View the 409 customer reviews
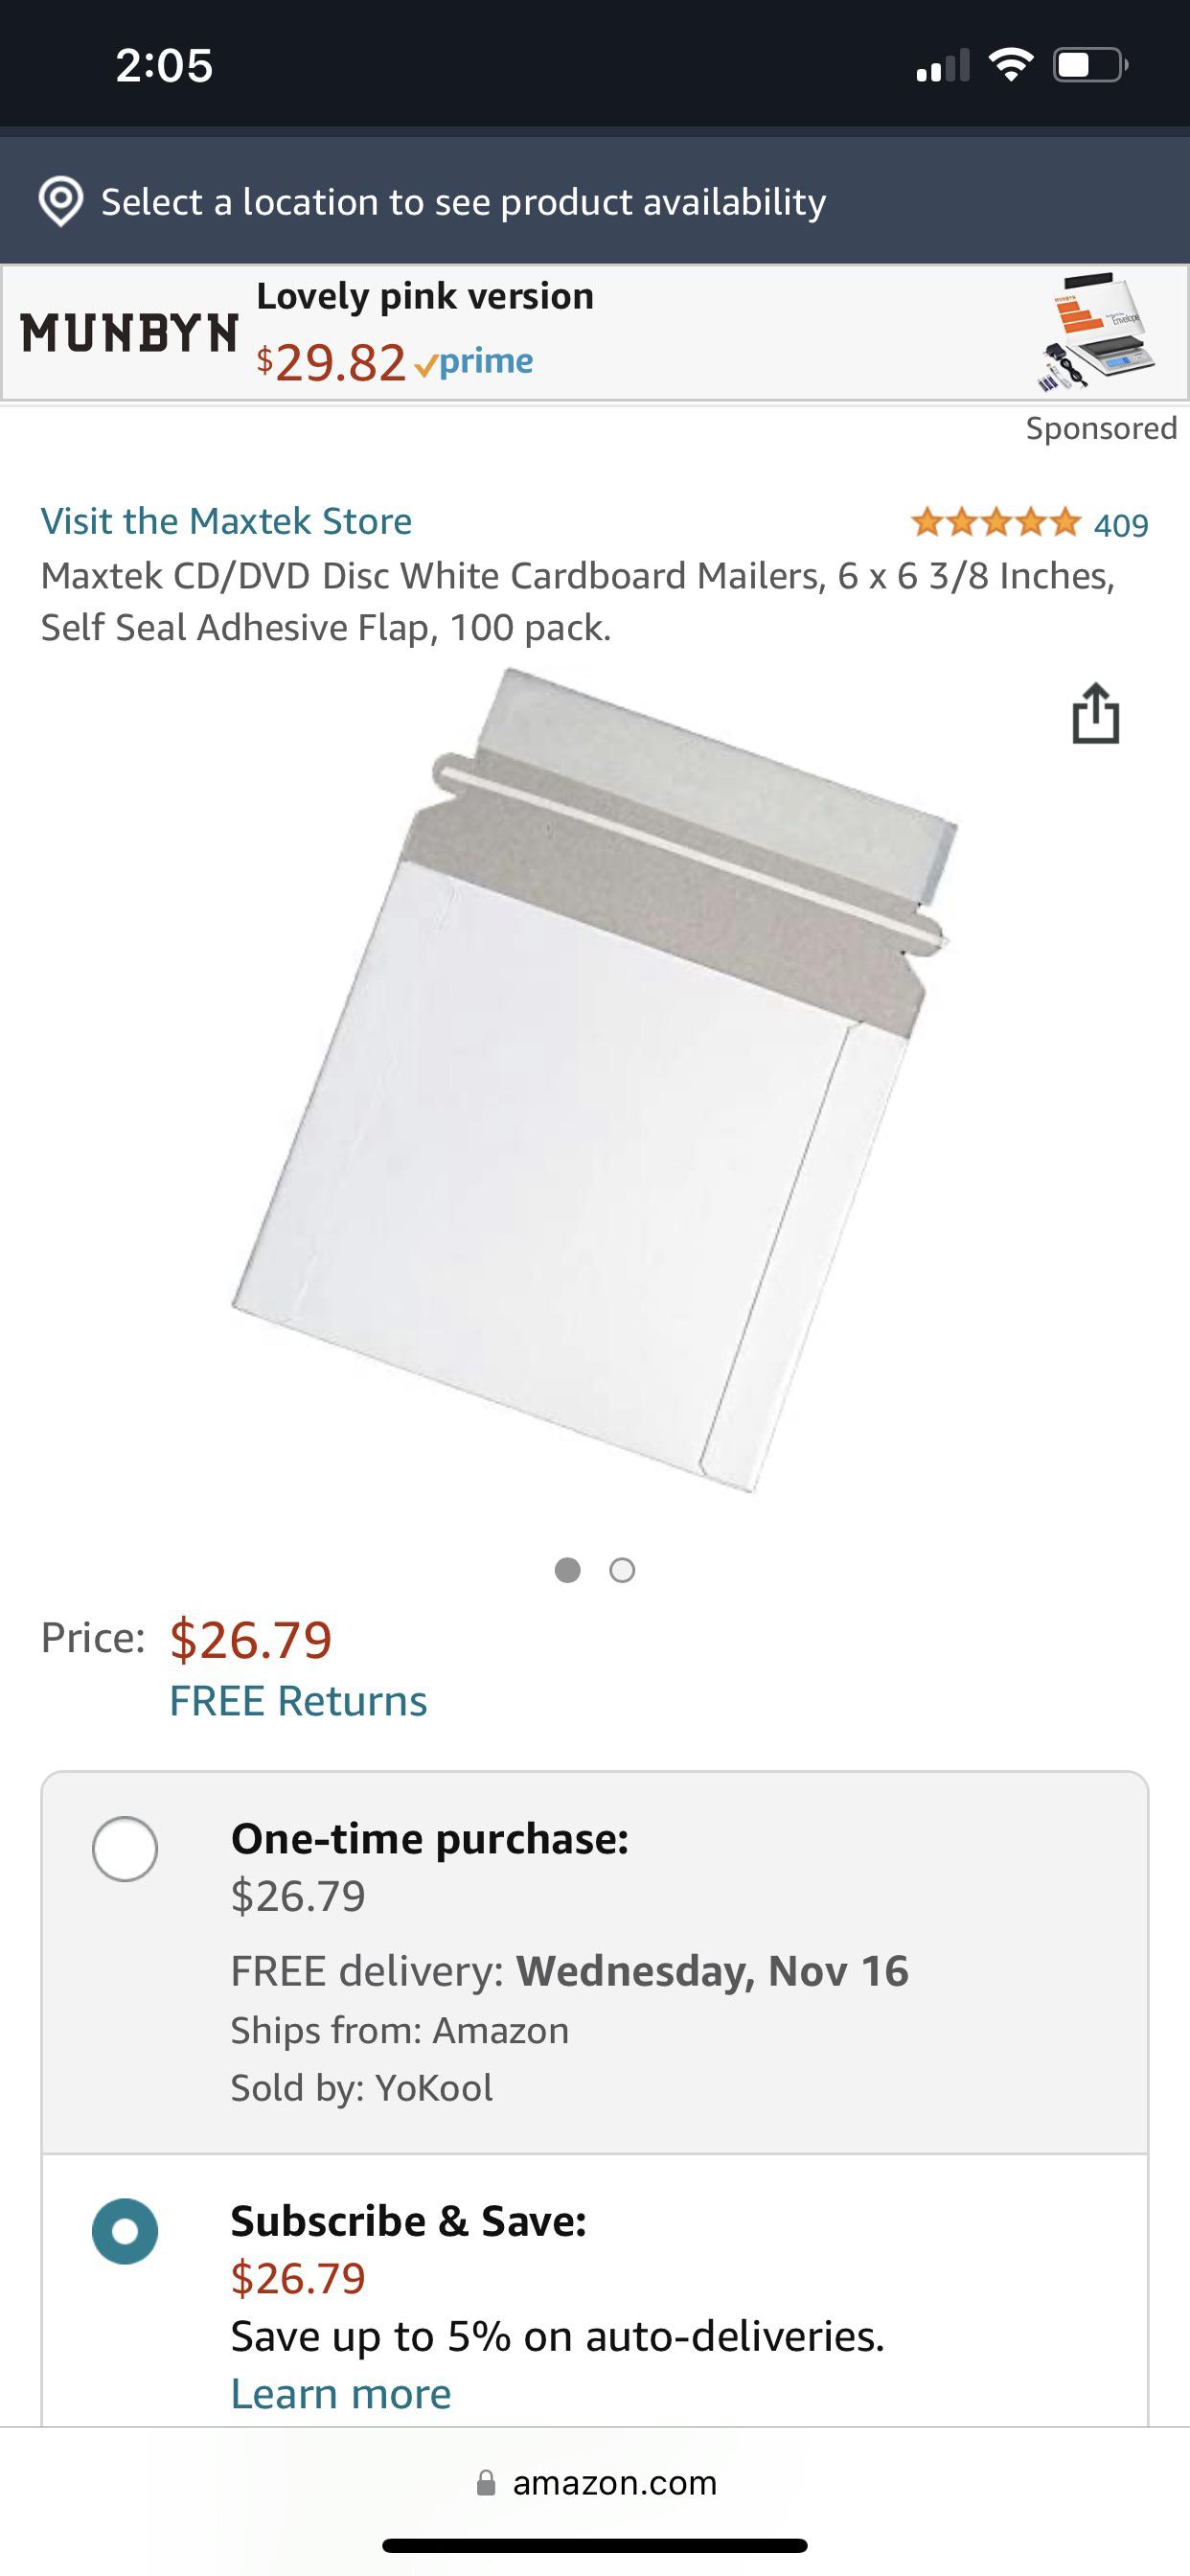This screenshot has height=2576, width=1190. pyautogui.click(x=1124, y=521)
